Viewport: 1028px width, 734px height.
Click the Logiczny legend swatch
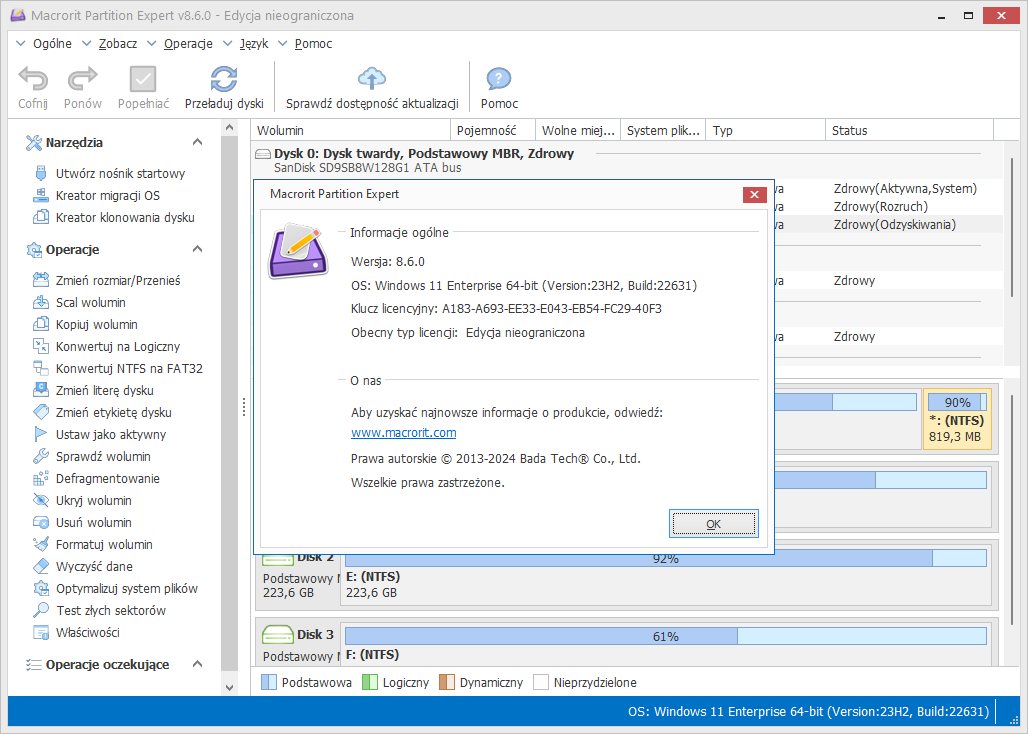[x=370, y=682]
